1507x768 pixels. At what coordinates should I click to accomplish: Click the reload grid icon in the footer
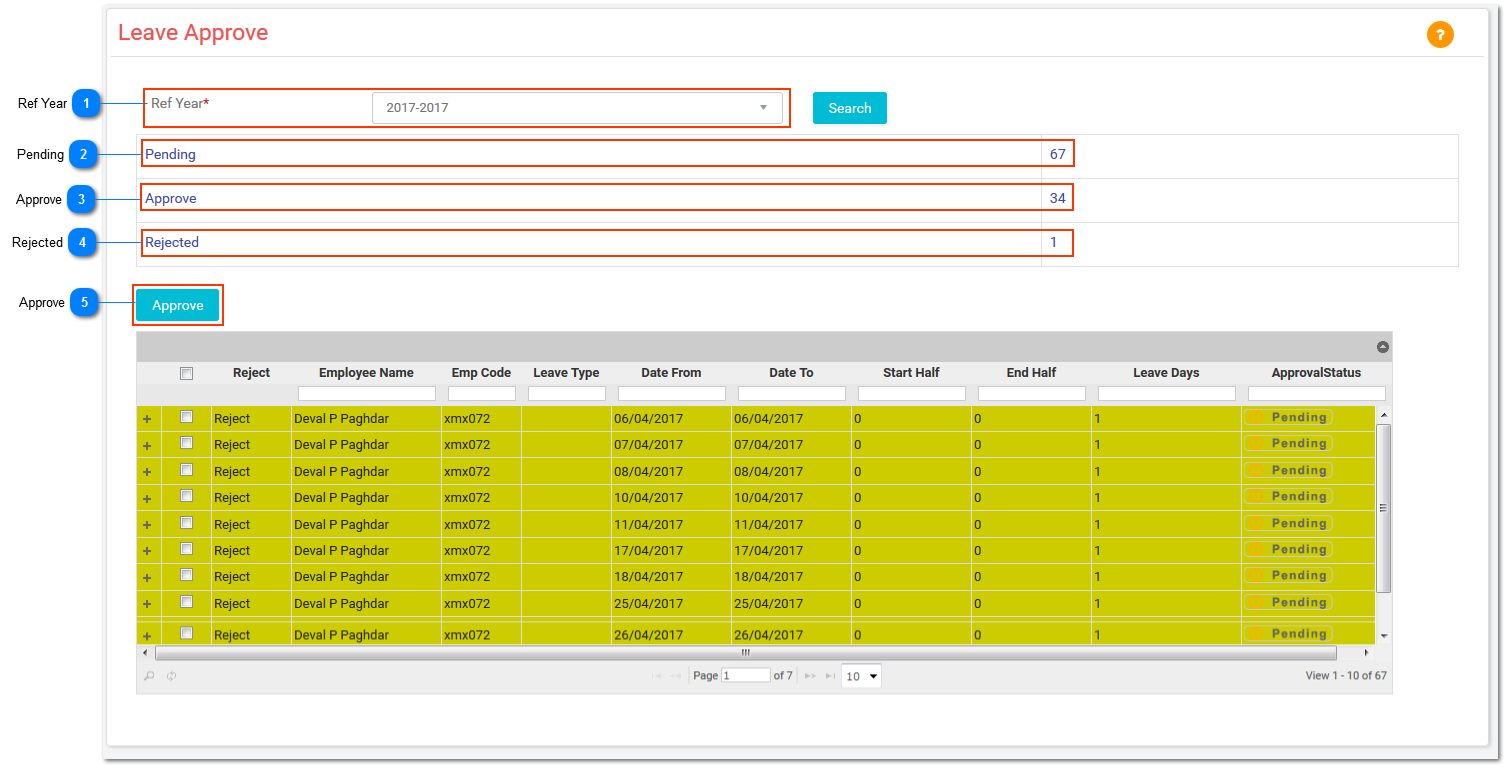(x=172, y=676)
